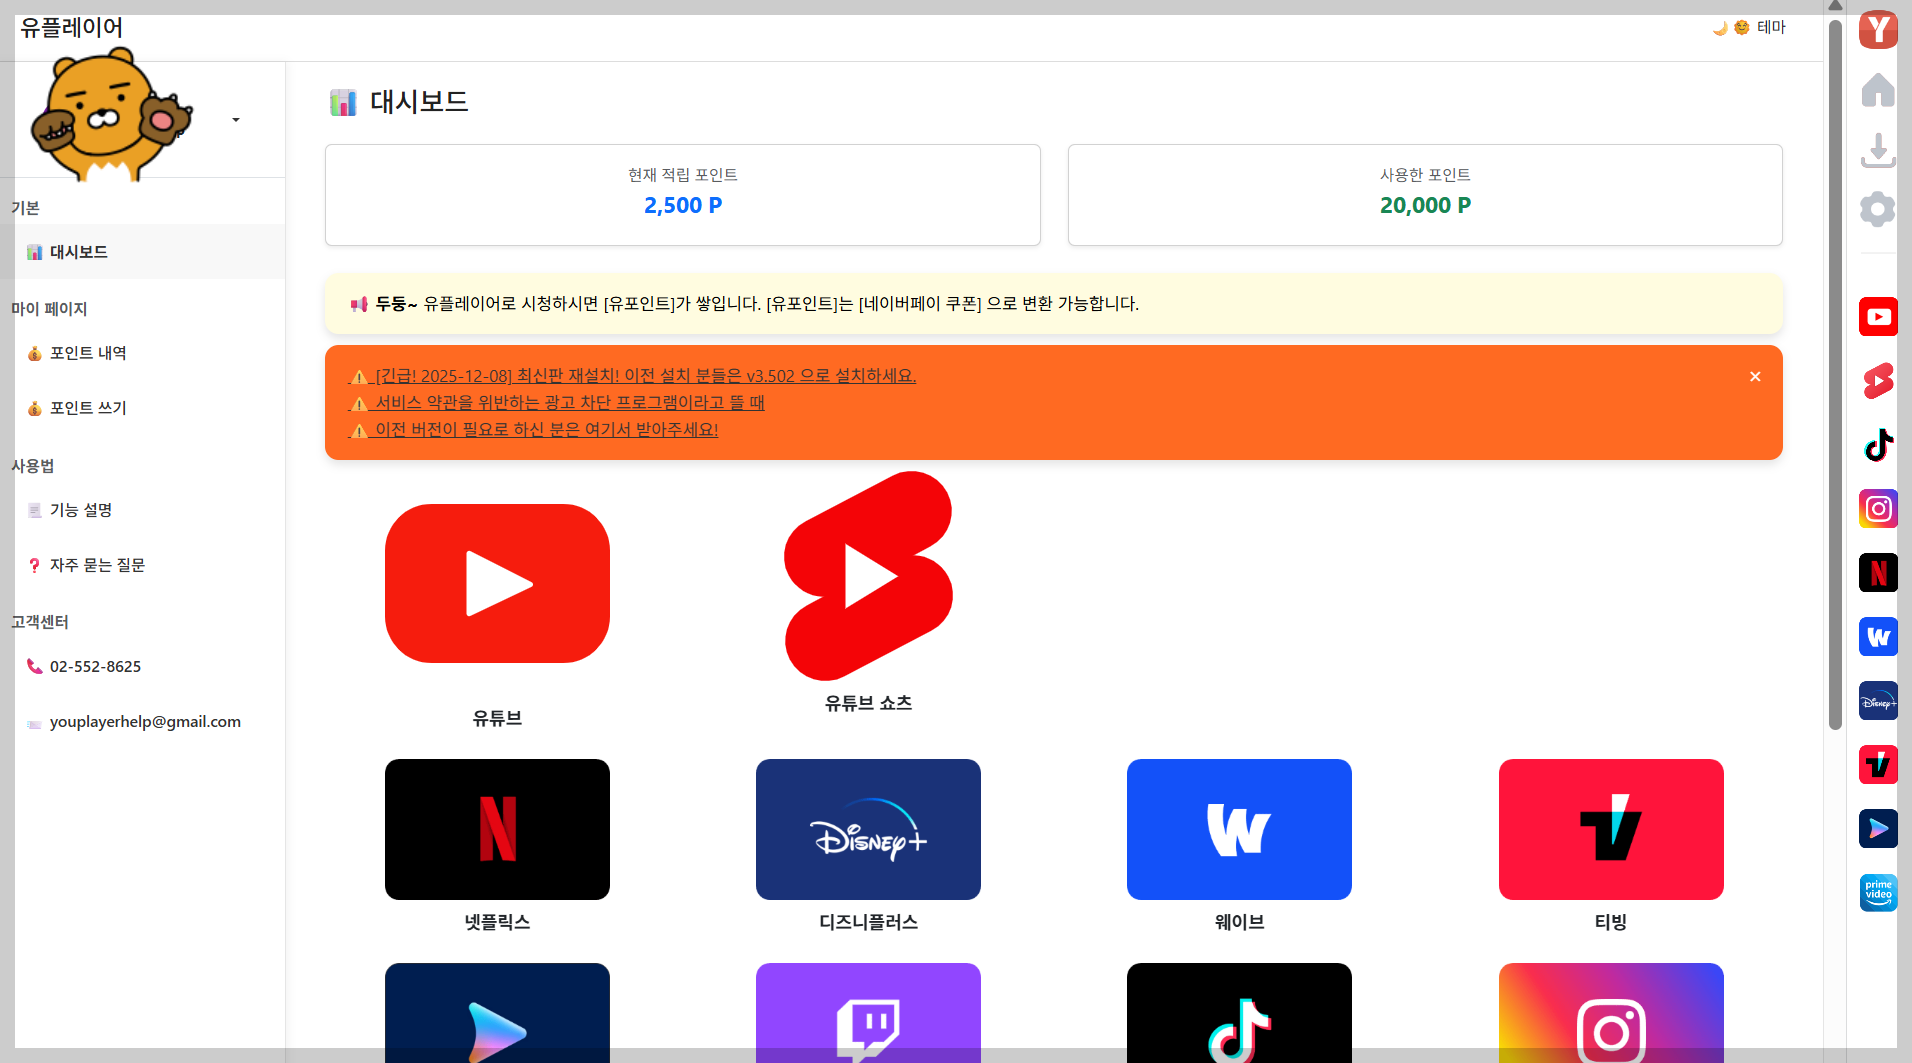
Task: Open the 서비스 약관 ad-block notice link
Action: (x=556, y=402)
